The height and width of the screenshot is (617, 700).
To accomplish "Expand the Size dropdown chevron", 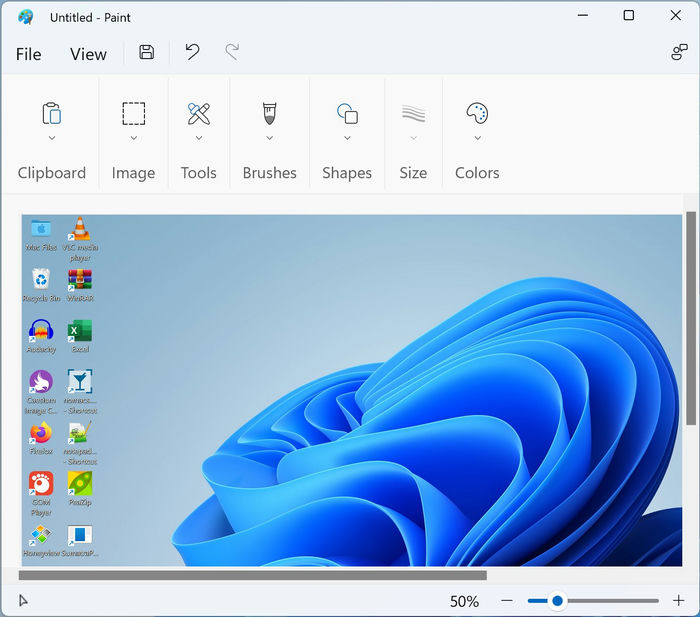I will click(413, 138).
